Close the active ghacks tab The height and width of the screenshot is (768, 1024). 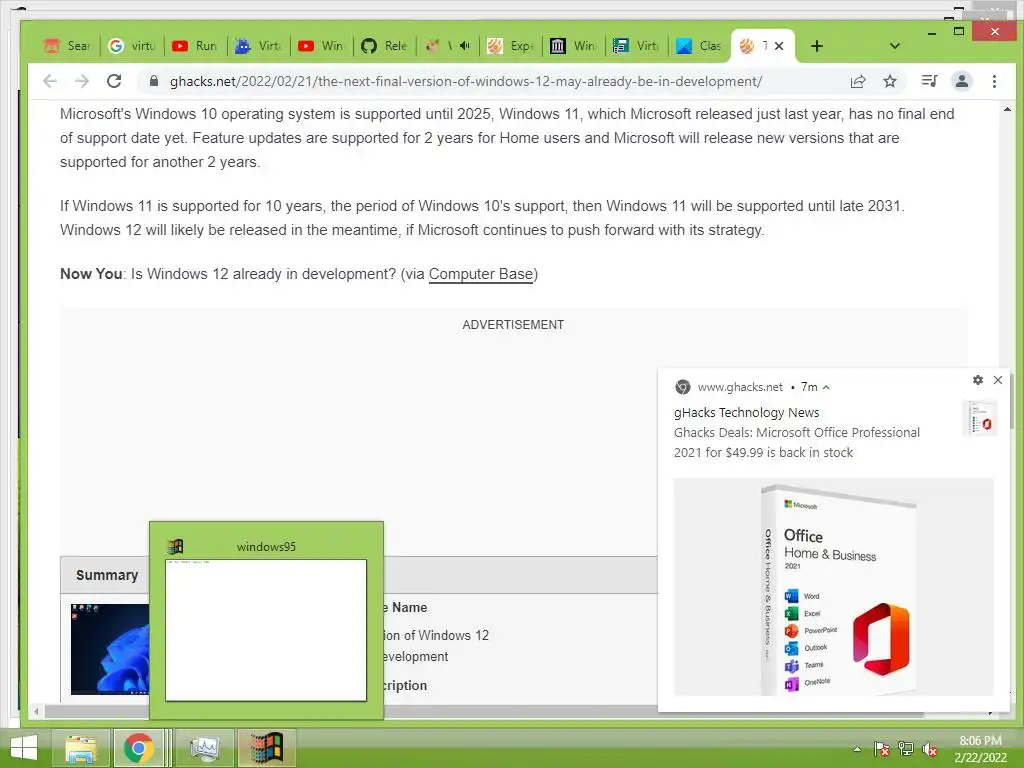tap(779, 46)
